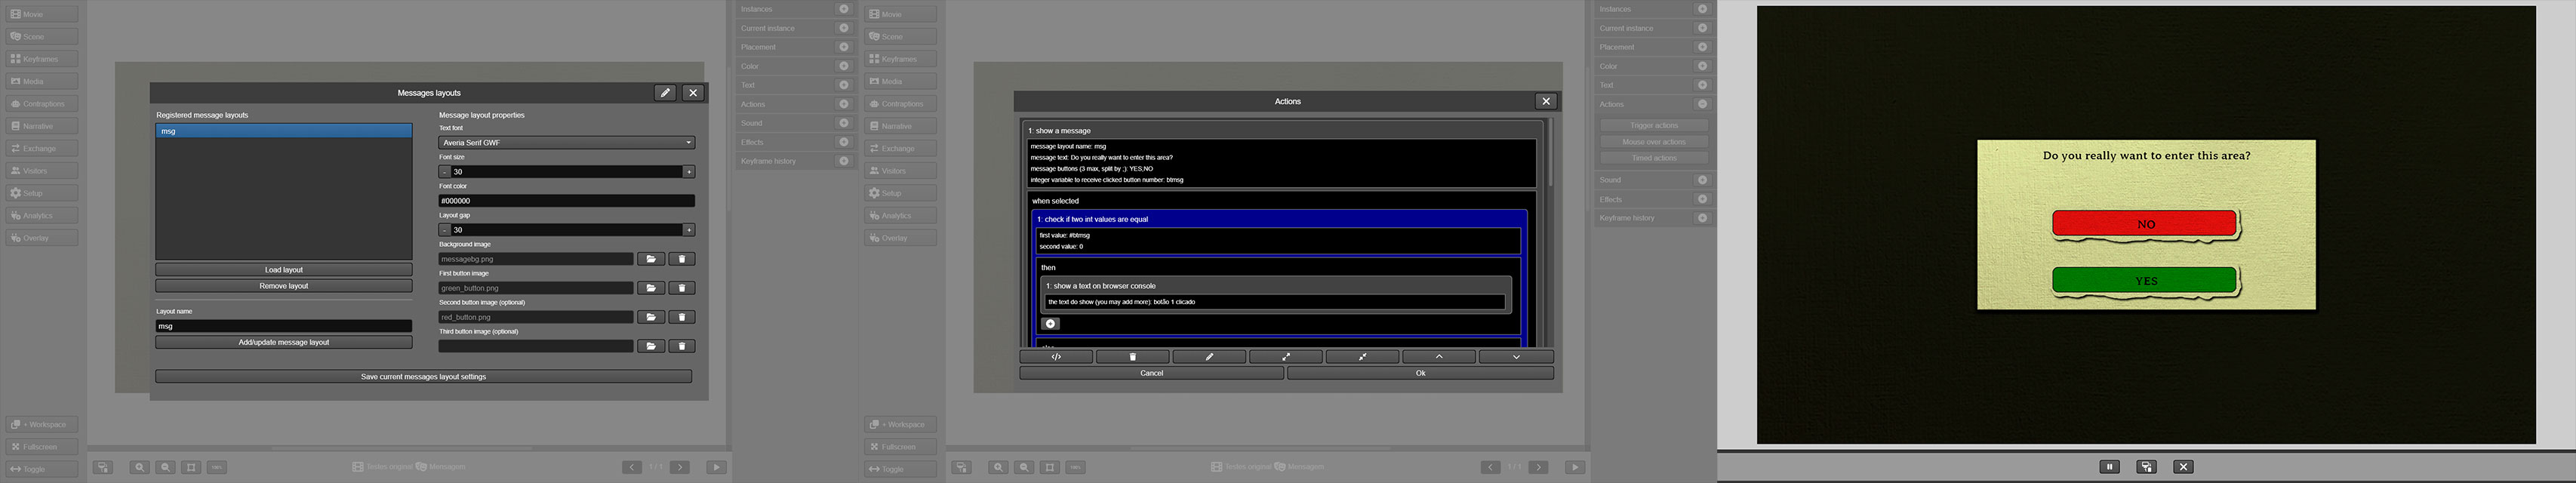Click the pencil edit icon in Messages layouts header

(x=665, y=93)
